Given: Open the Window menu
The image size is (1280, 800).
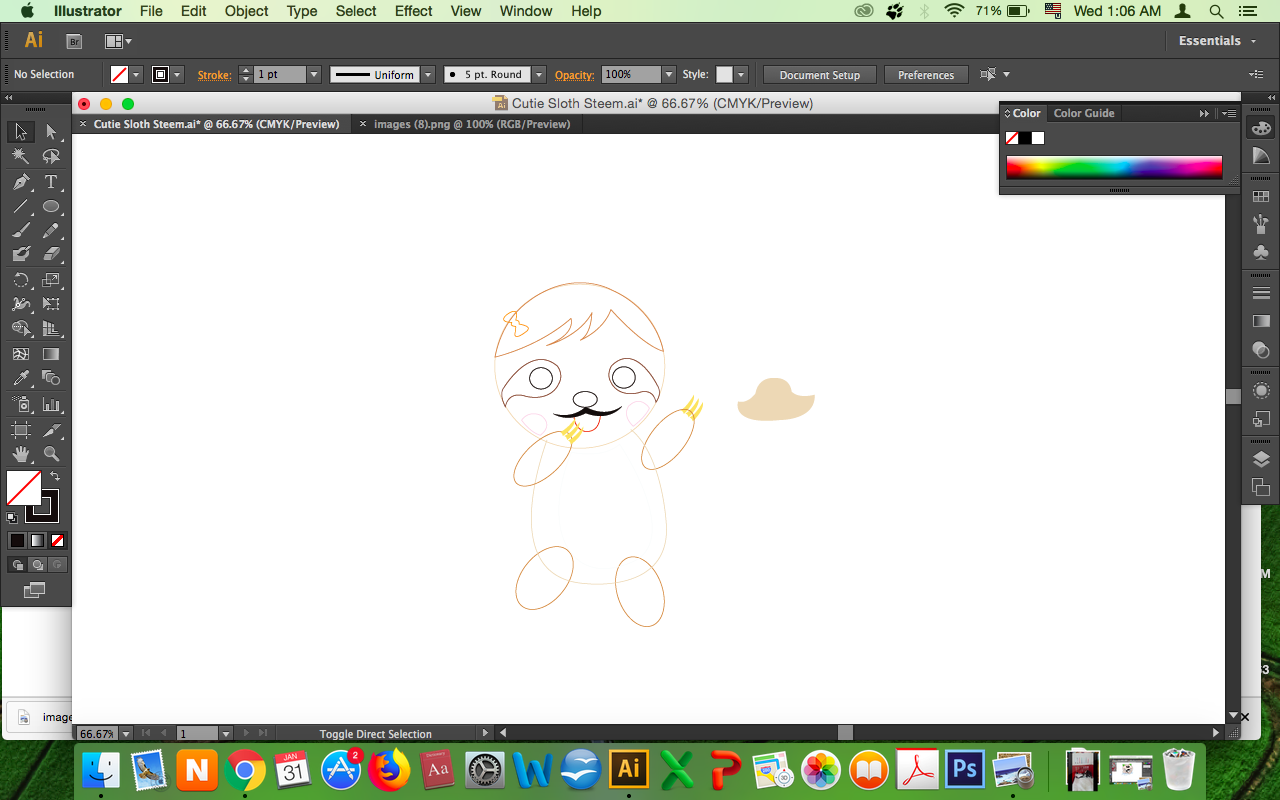Looking at the screenshot, I should tap(526, 11).
